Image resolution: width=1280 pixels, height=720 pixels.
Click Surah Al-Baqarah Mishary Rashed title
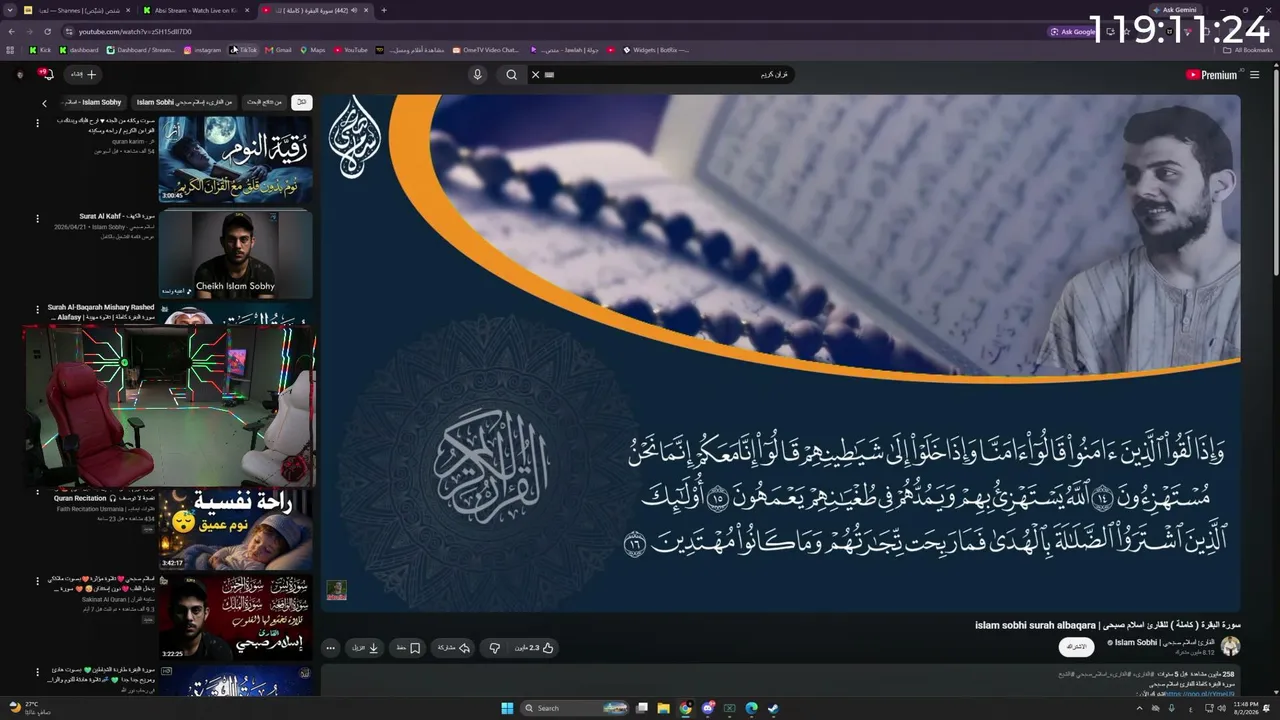101,311
